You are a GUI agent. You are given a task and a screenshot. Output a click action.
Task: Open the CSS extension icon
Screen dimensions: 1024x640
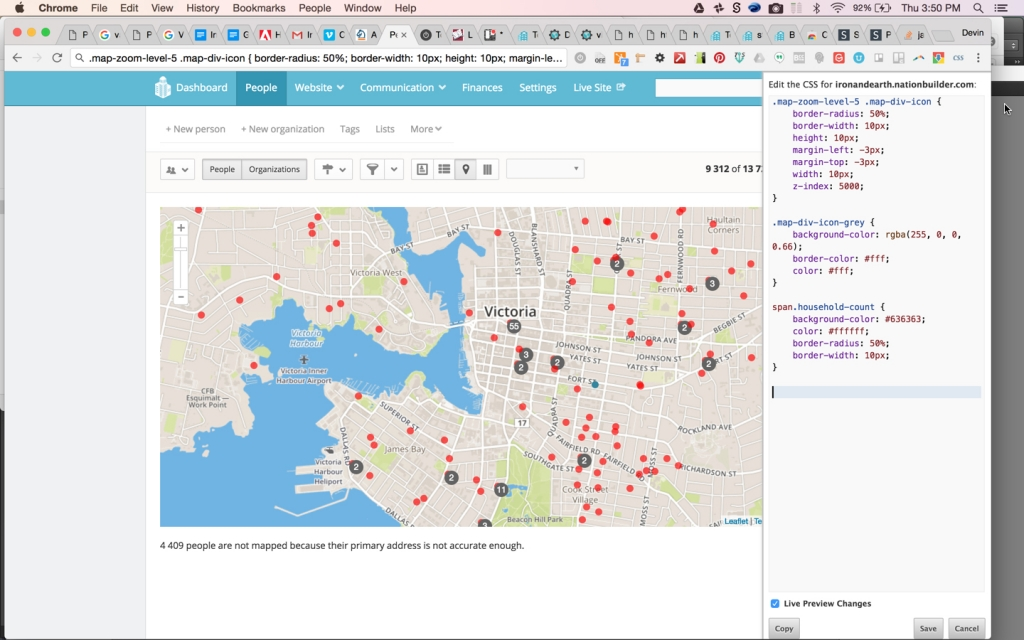point(958,58)
